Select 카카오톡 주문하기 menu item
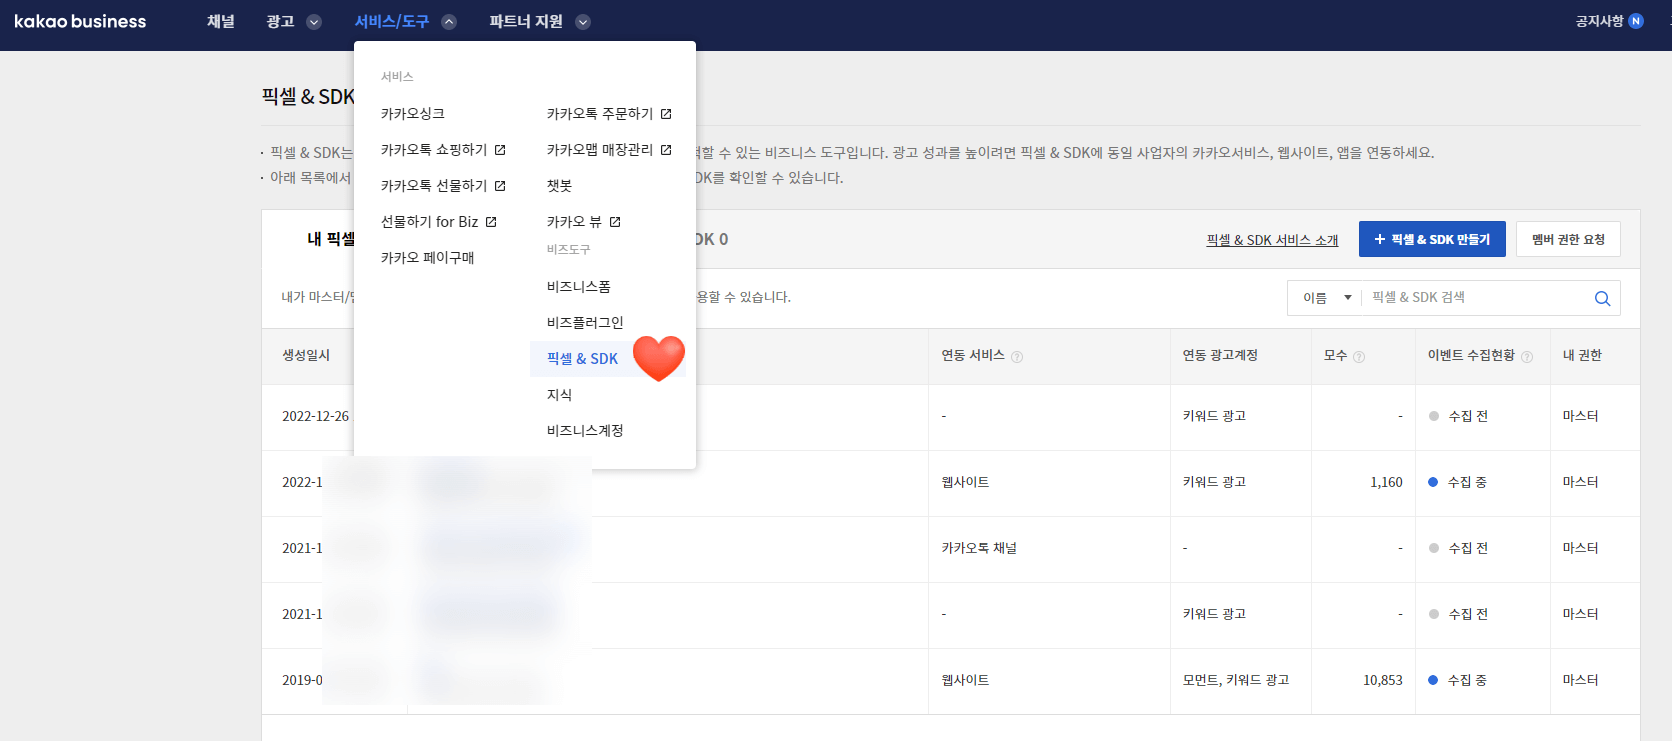The height and width of the screenshot is (741, 1672). point(600,114)
